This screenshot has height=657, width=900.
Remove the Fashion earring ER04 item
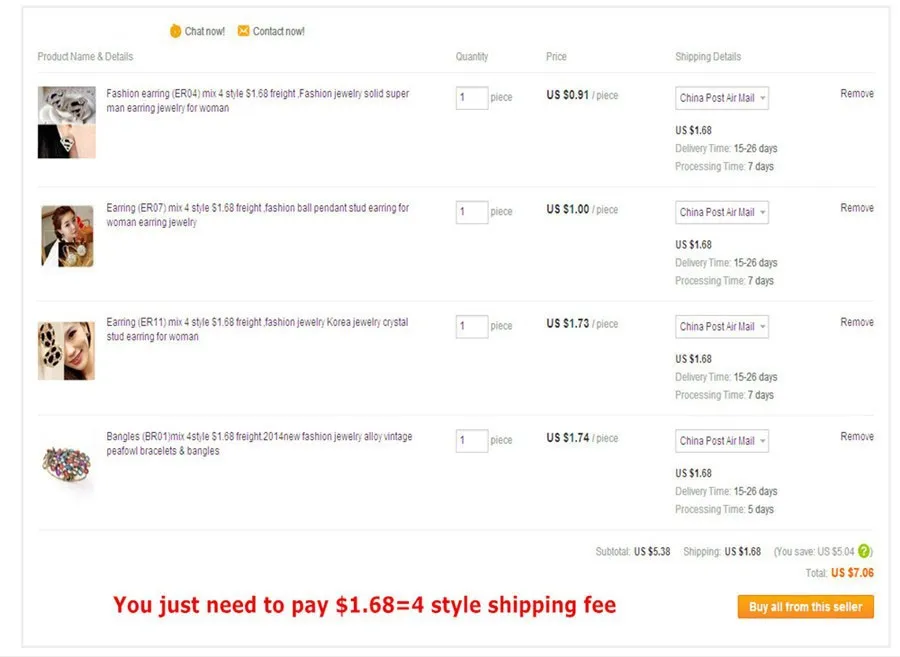coord(857,94)
